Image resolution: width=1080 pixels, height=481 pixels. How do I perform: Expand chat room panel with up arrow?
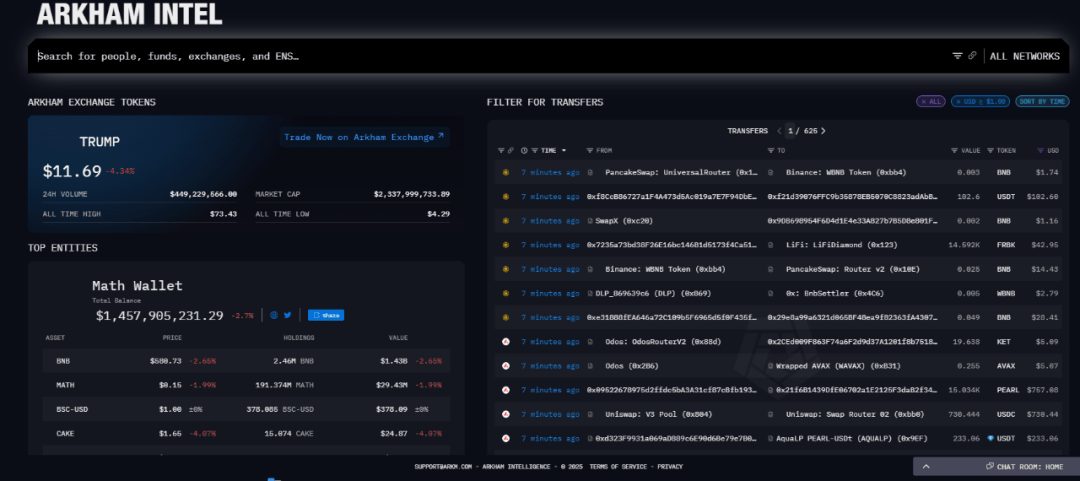(x=926, y=467)
